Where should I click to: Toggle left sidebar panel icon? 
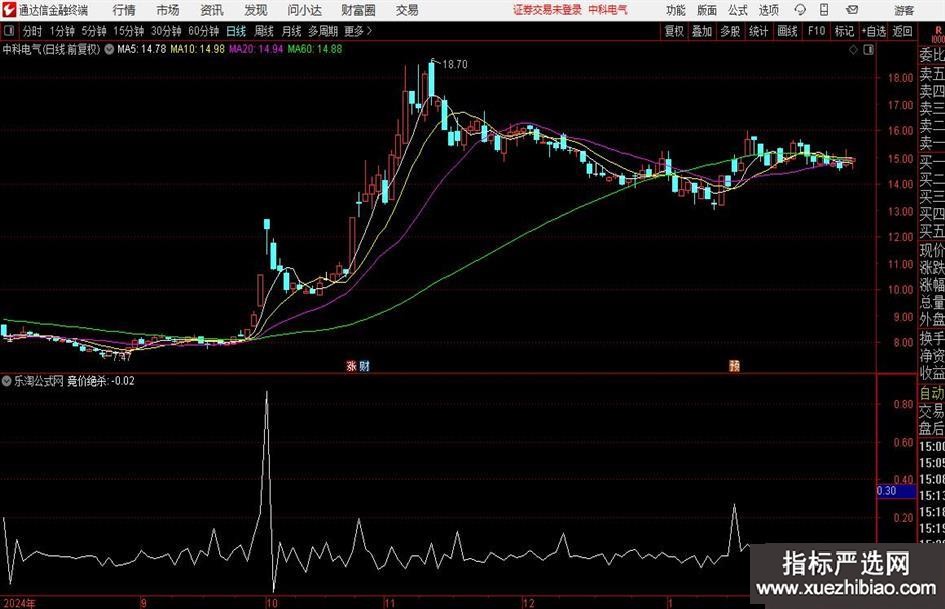[8, 31]
